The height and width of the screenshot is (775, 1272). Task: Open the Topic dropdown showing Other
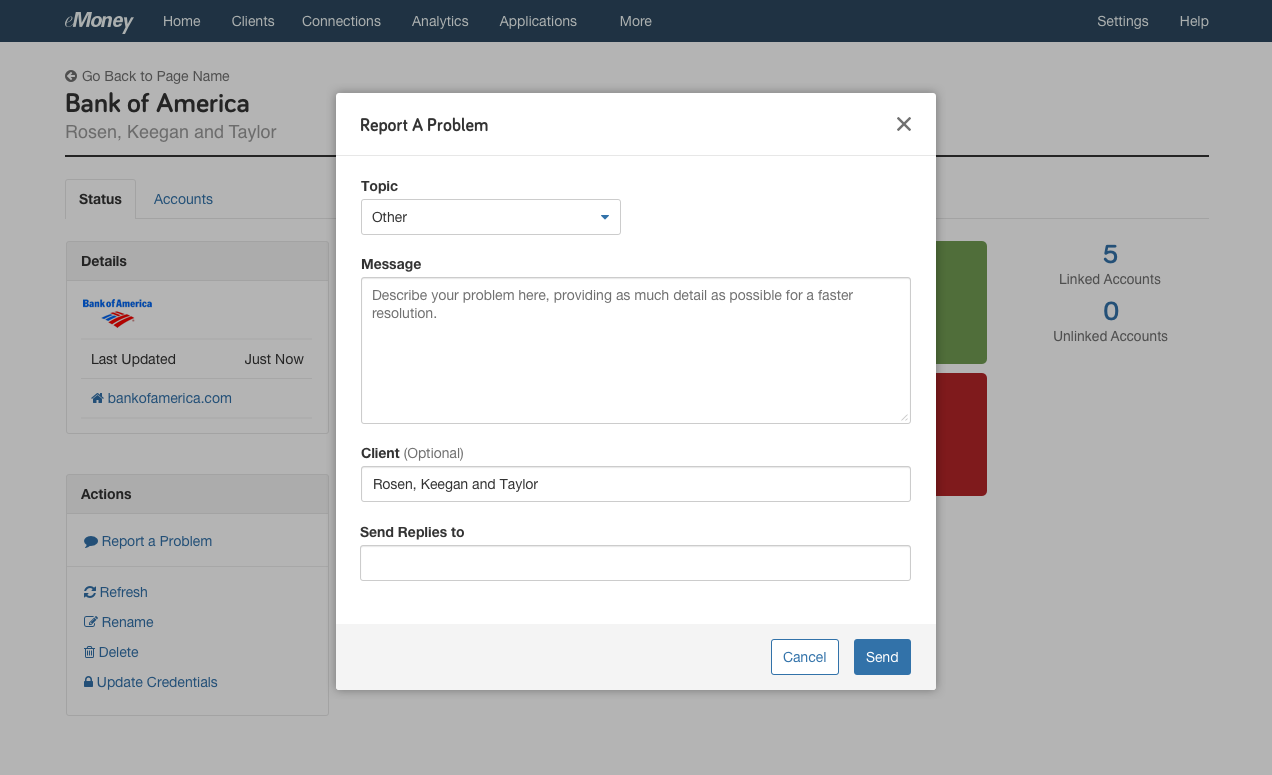pos(490,217)
